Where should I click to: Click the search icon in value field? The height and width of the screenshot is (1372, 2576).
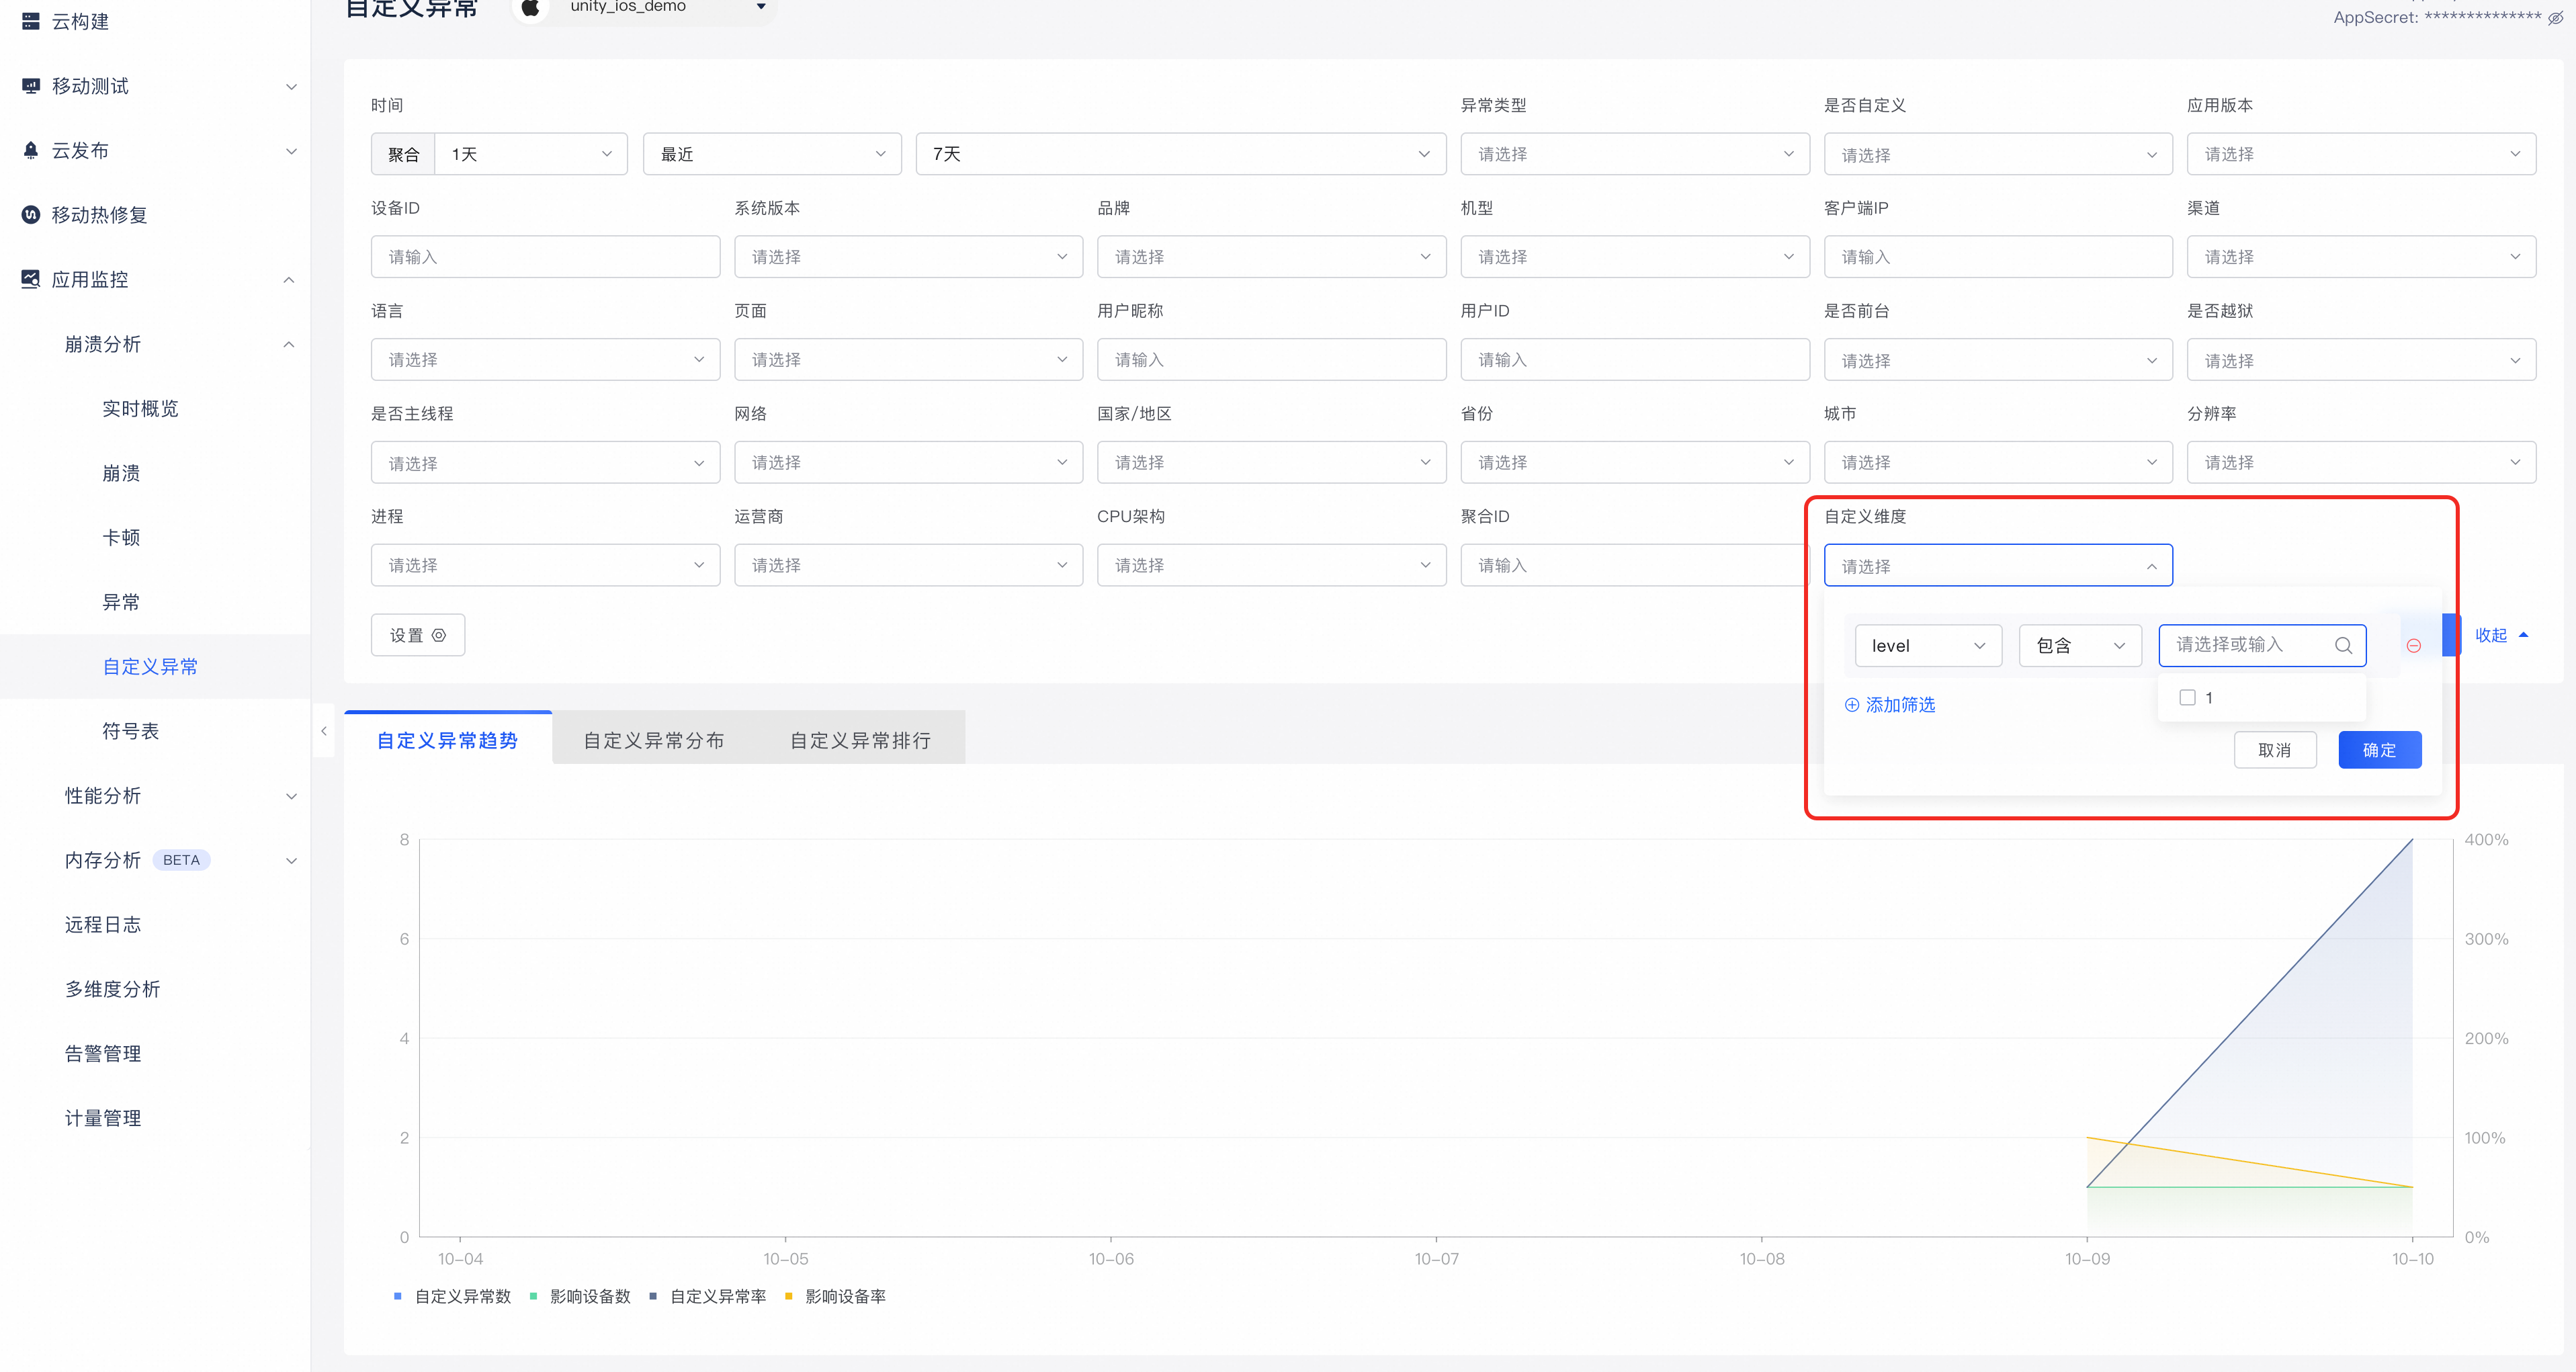click(x=2343, y=646)
